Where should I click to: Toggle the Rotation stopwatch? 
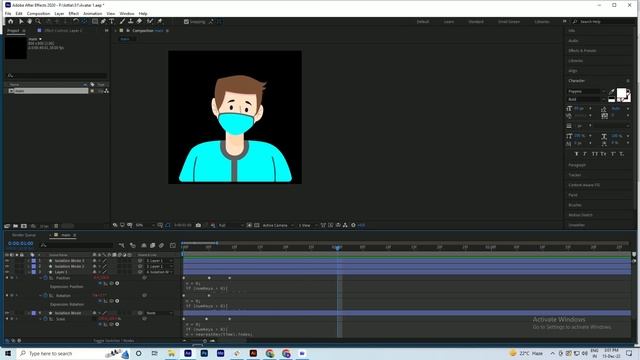[x=46, y=296]
